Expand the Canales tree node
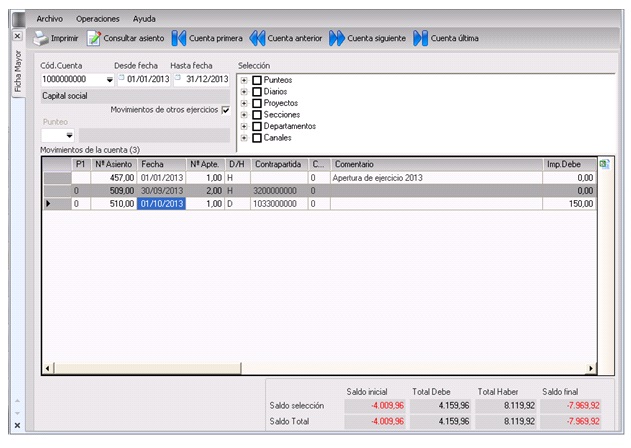This screenshot has width=631, height=448. 245,139
